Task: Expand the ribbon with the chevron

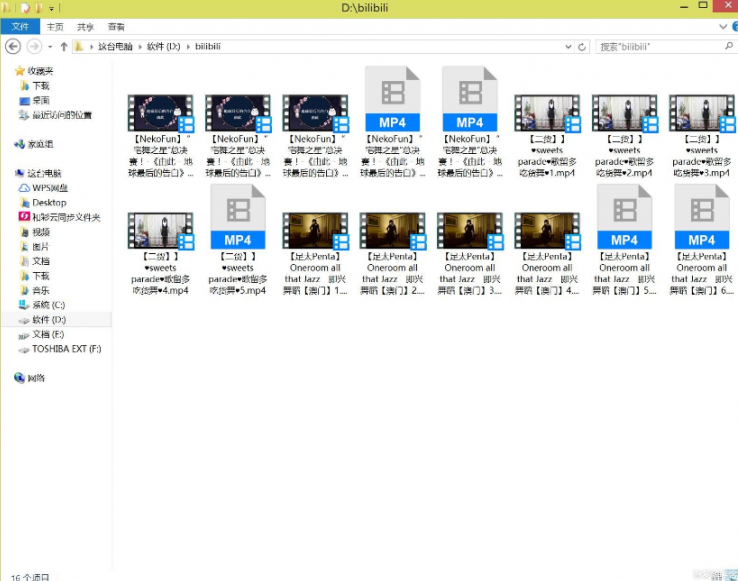Action: [x=723, y=27]
